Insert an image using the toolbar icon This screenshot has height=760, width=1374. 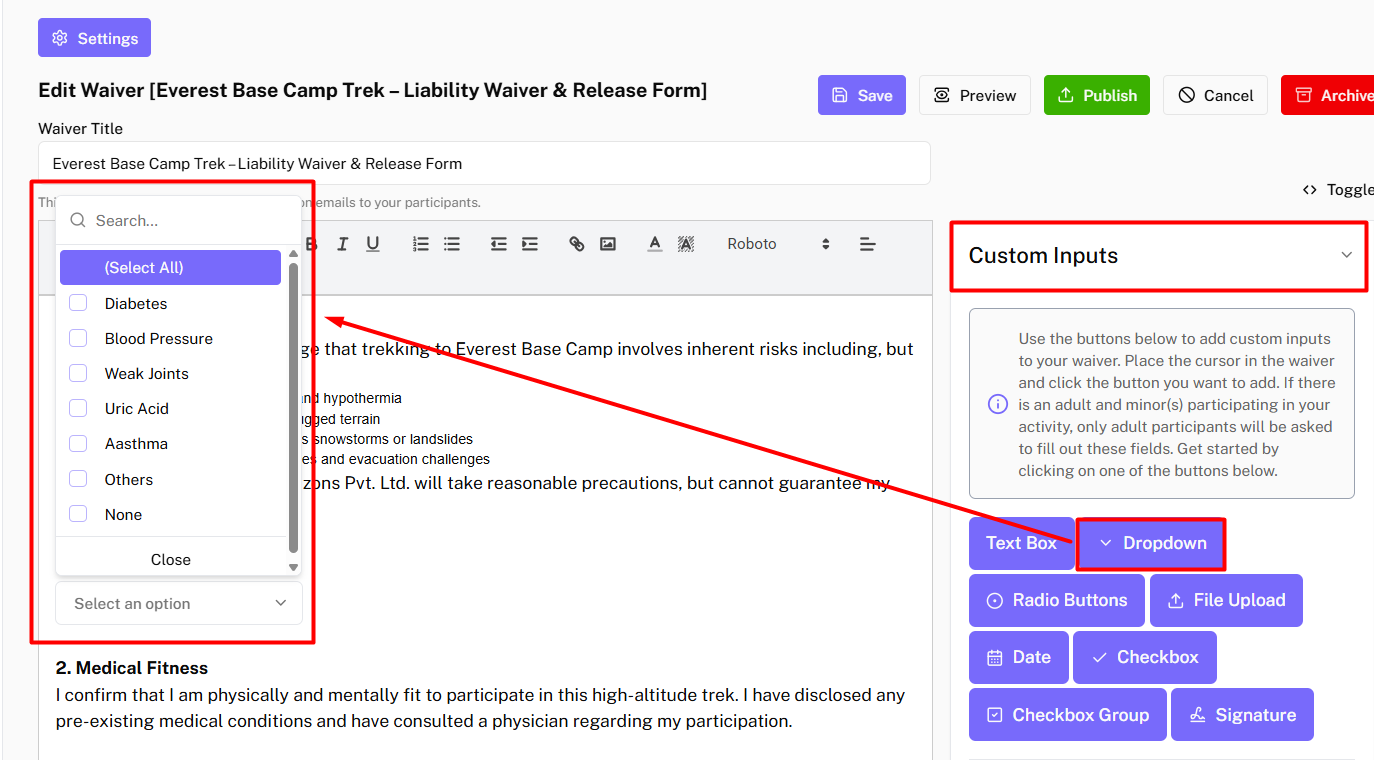coord(608,244)
